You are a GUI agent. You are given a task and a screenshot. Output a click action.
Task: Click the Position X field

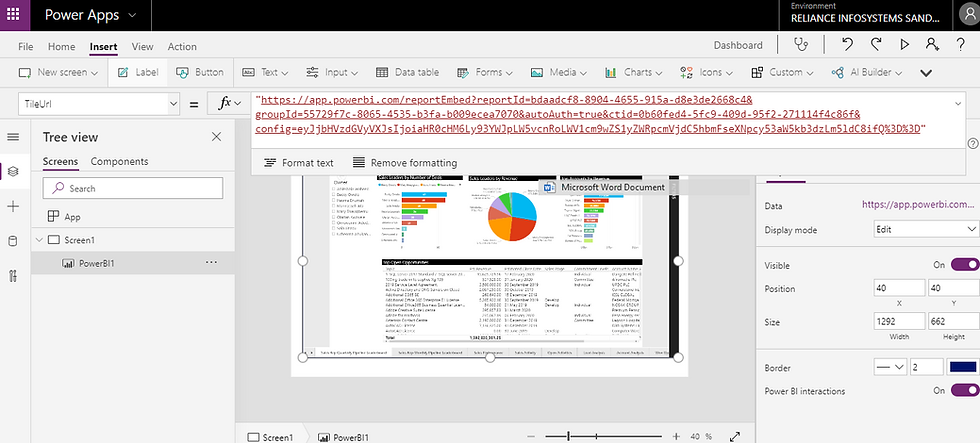point(899,288)
